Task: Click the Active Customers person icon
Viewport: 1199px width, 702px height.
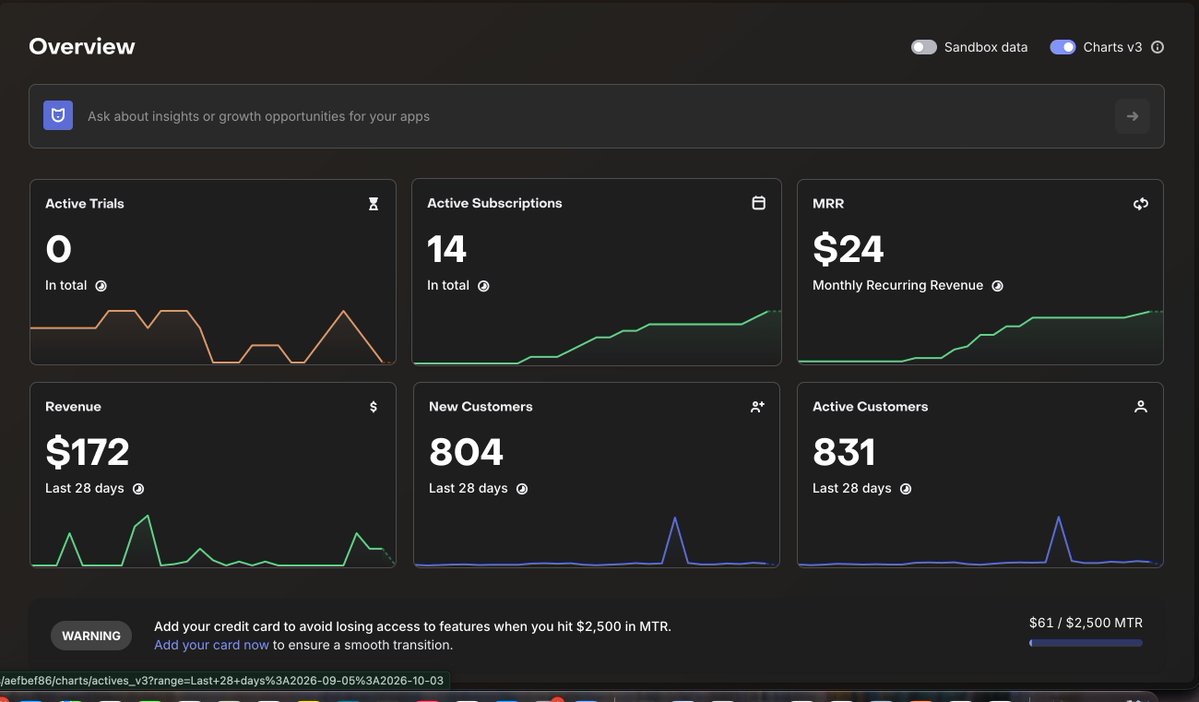Action: 1141,407
